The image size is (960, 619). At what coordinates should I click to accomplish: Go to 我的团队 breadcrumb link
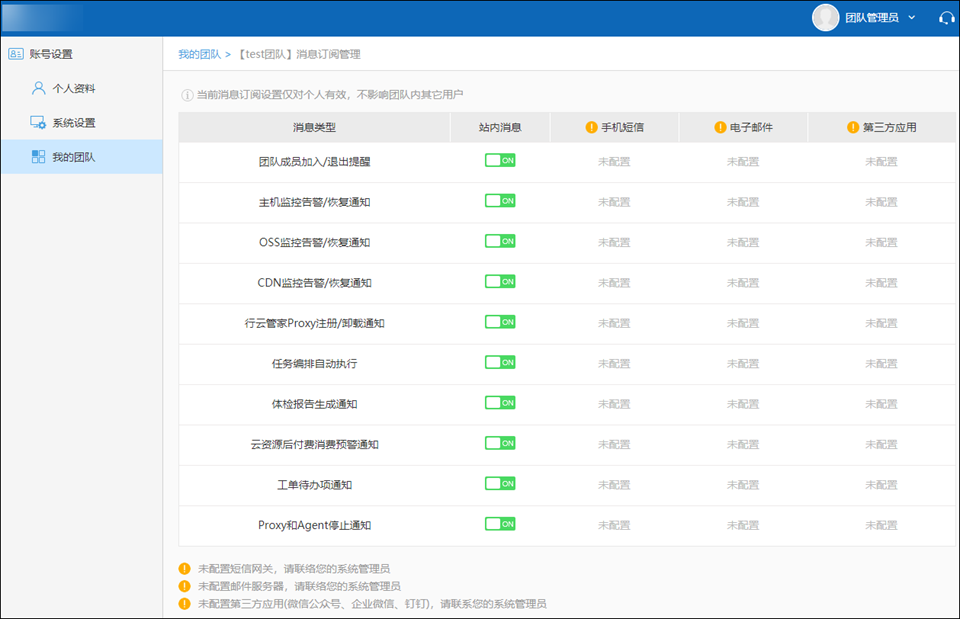pyautogui.click(x=199, y=54)
